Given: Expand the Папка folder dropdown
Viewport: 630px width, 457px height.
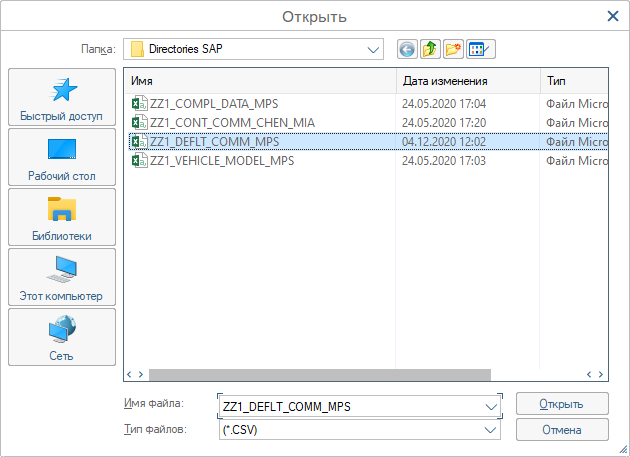Looking at the screenshot, I should coord(374,49).
